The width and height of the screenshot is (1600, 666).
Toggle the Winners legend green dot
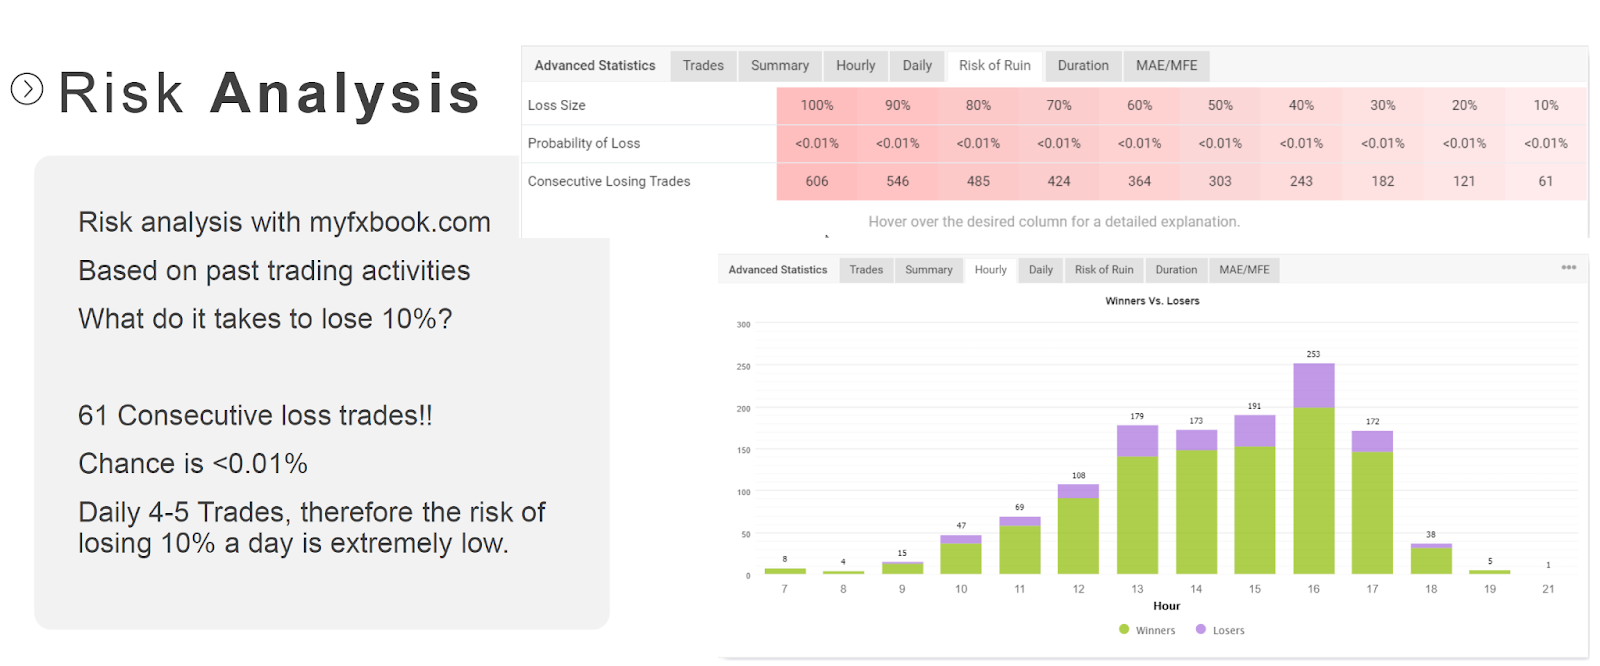tap(1124, 629)
